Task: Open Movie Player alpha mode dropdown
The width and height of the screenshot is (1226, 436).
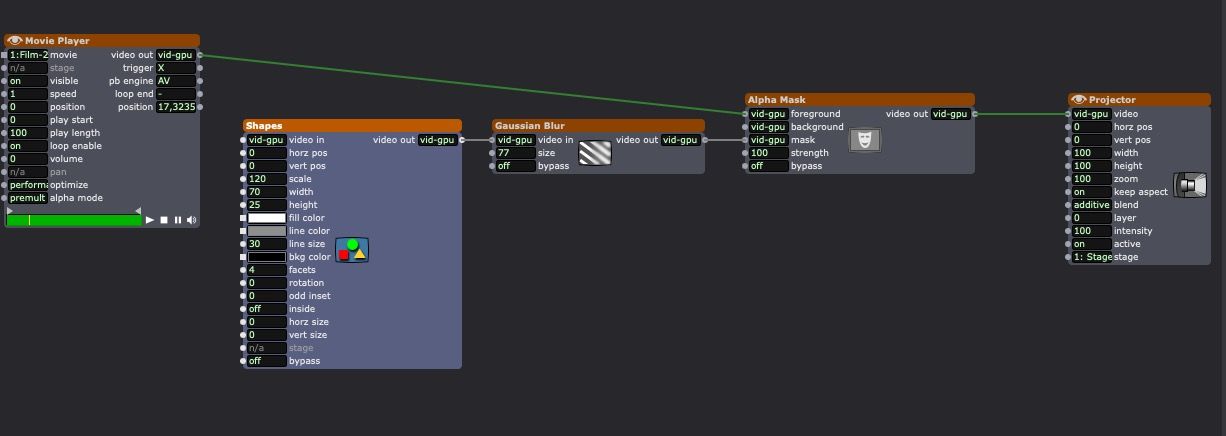Action: click(27, 198)
